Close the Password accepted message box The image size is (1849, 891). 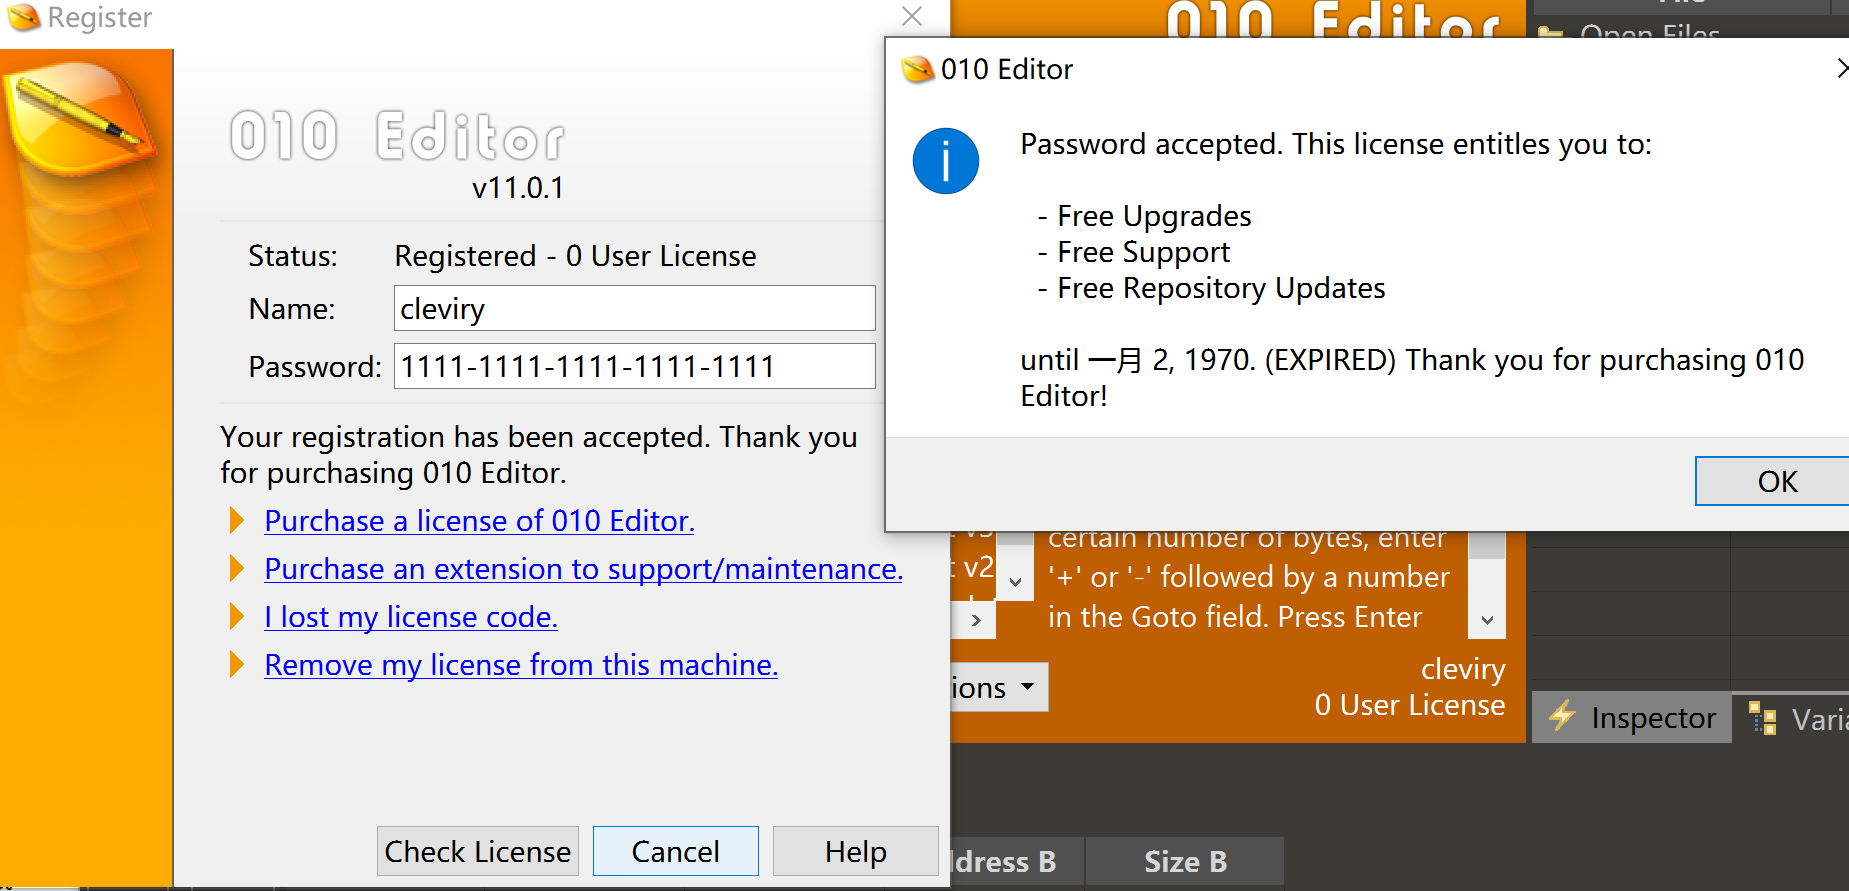pyautogui.click(x=1841, y=68)
